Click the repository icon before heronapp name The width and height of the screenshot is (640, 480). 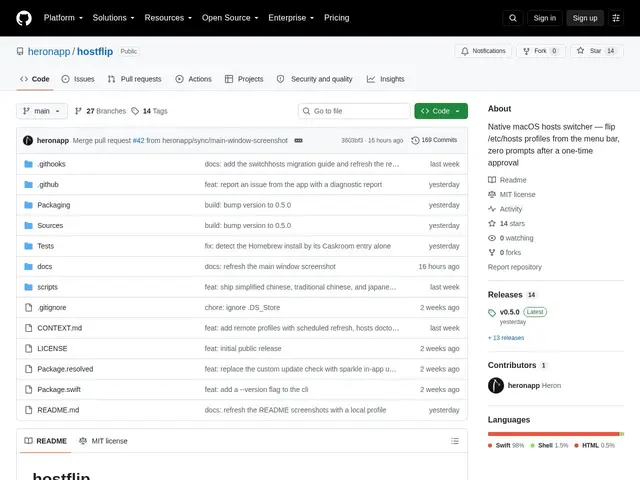tap(20, 51)
